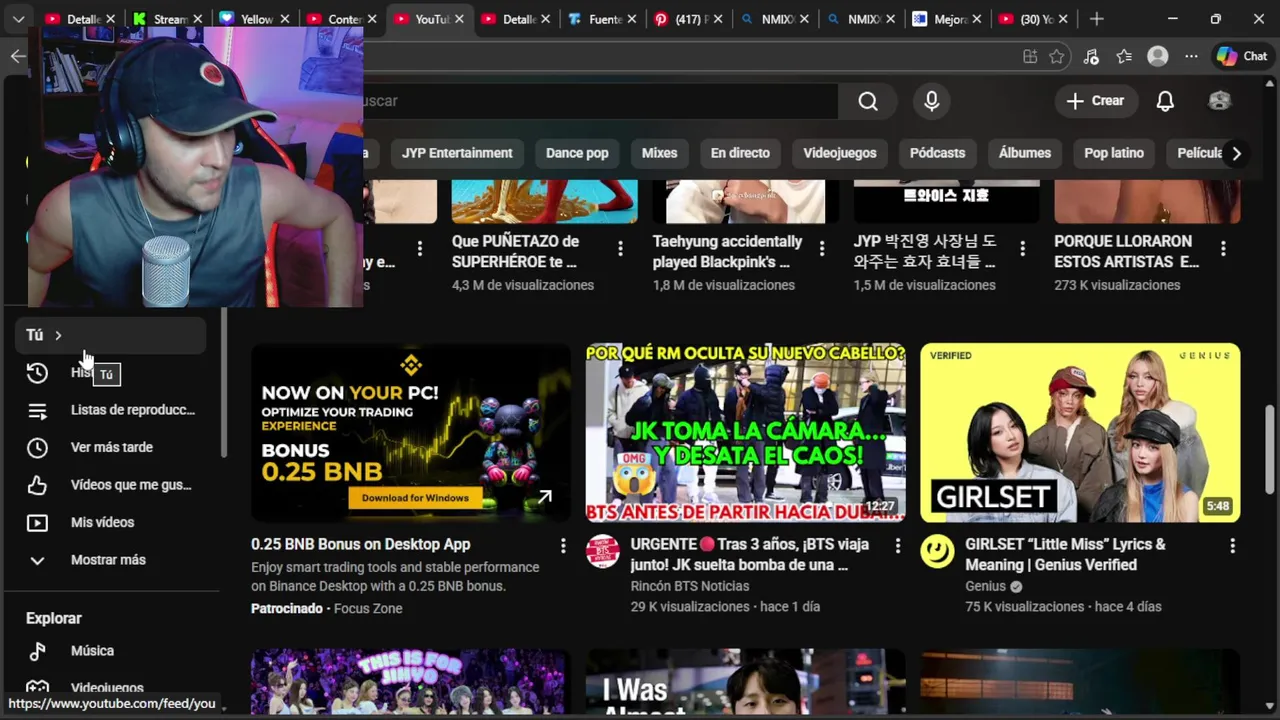Start voice search with the microphone icon
Image resolution: width=1280 pixels, height=720 pixels.
(931, 101)
